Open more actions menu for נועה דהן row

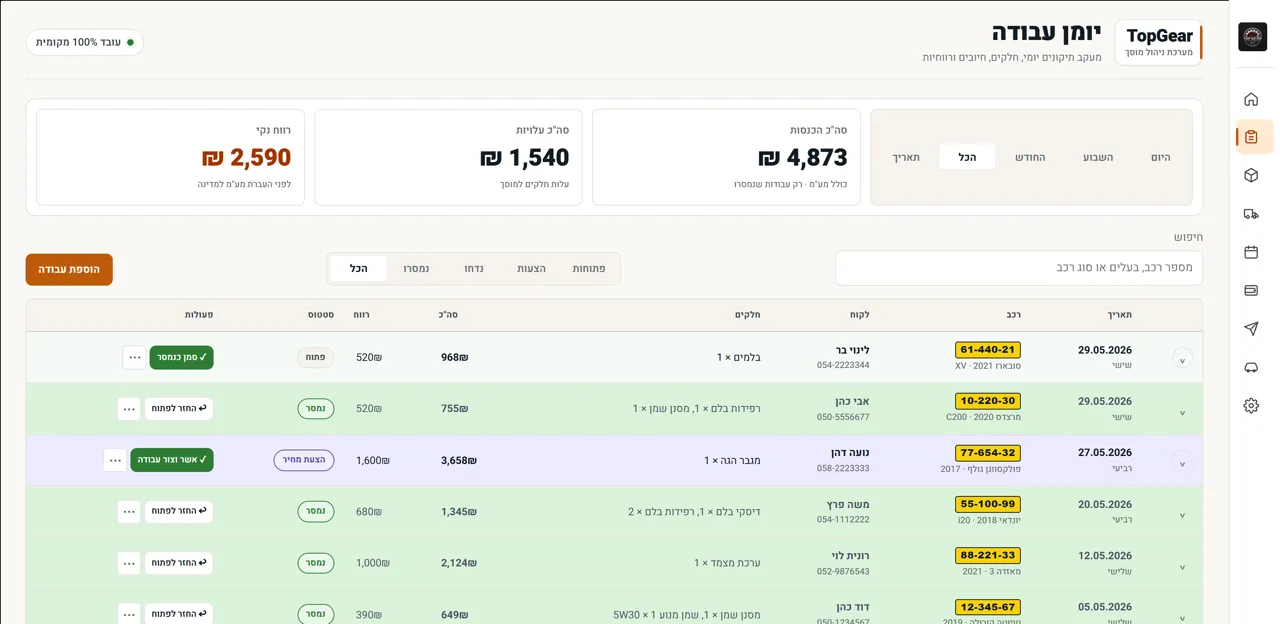pos(115,460)
